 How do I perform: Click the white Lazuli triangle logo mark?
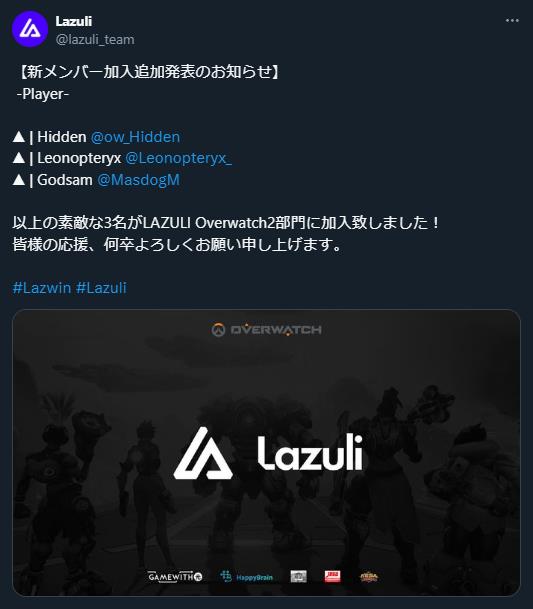tap(203, 453)
